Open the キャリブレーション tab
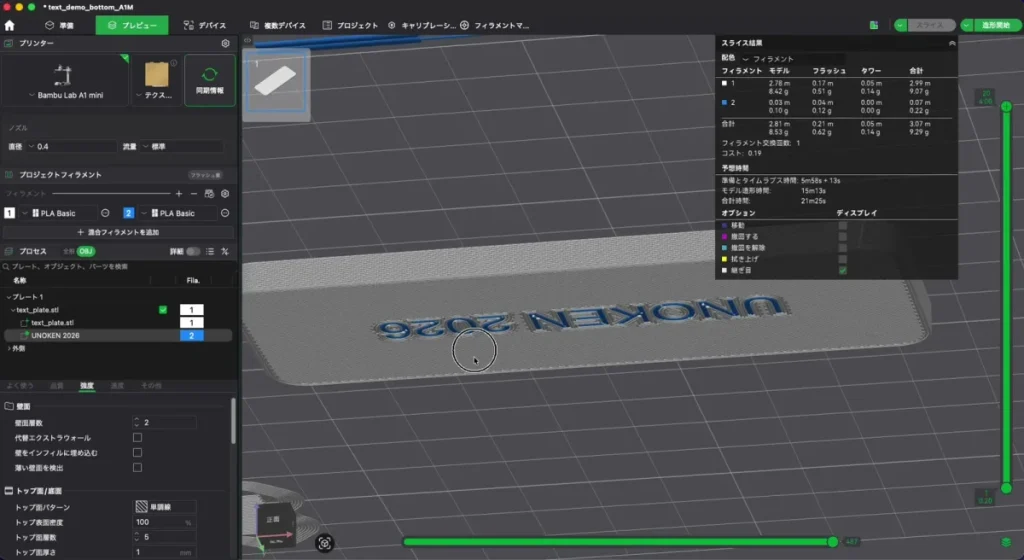1024x560 pixels. [x=422, y=25]
